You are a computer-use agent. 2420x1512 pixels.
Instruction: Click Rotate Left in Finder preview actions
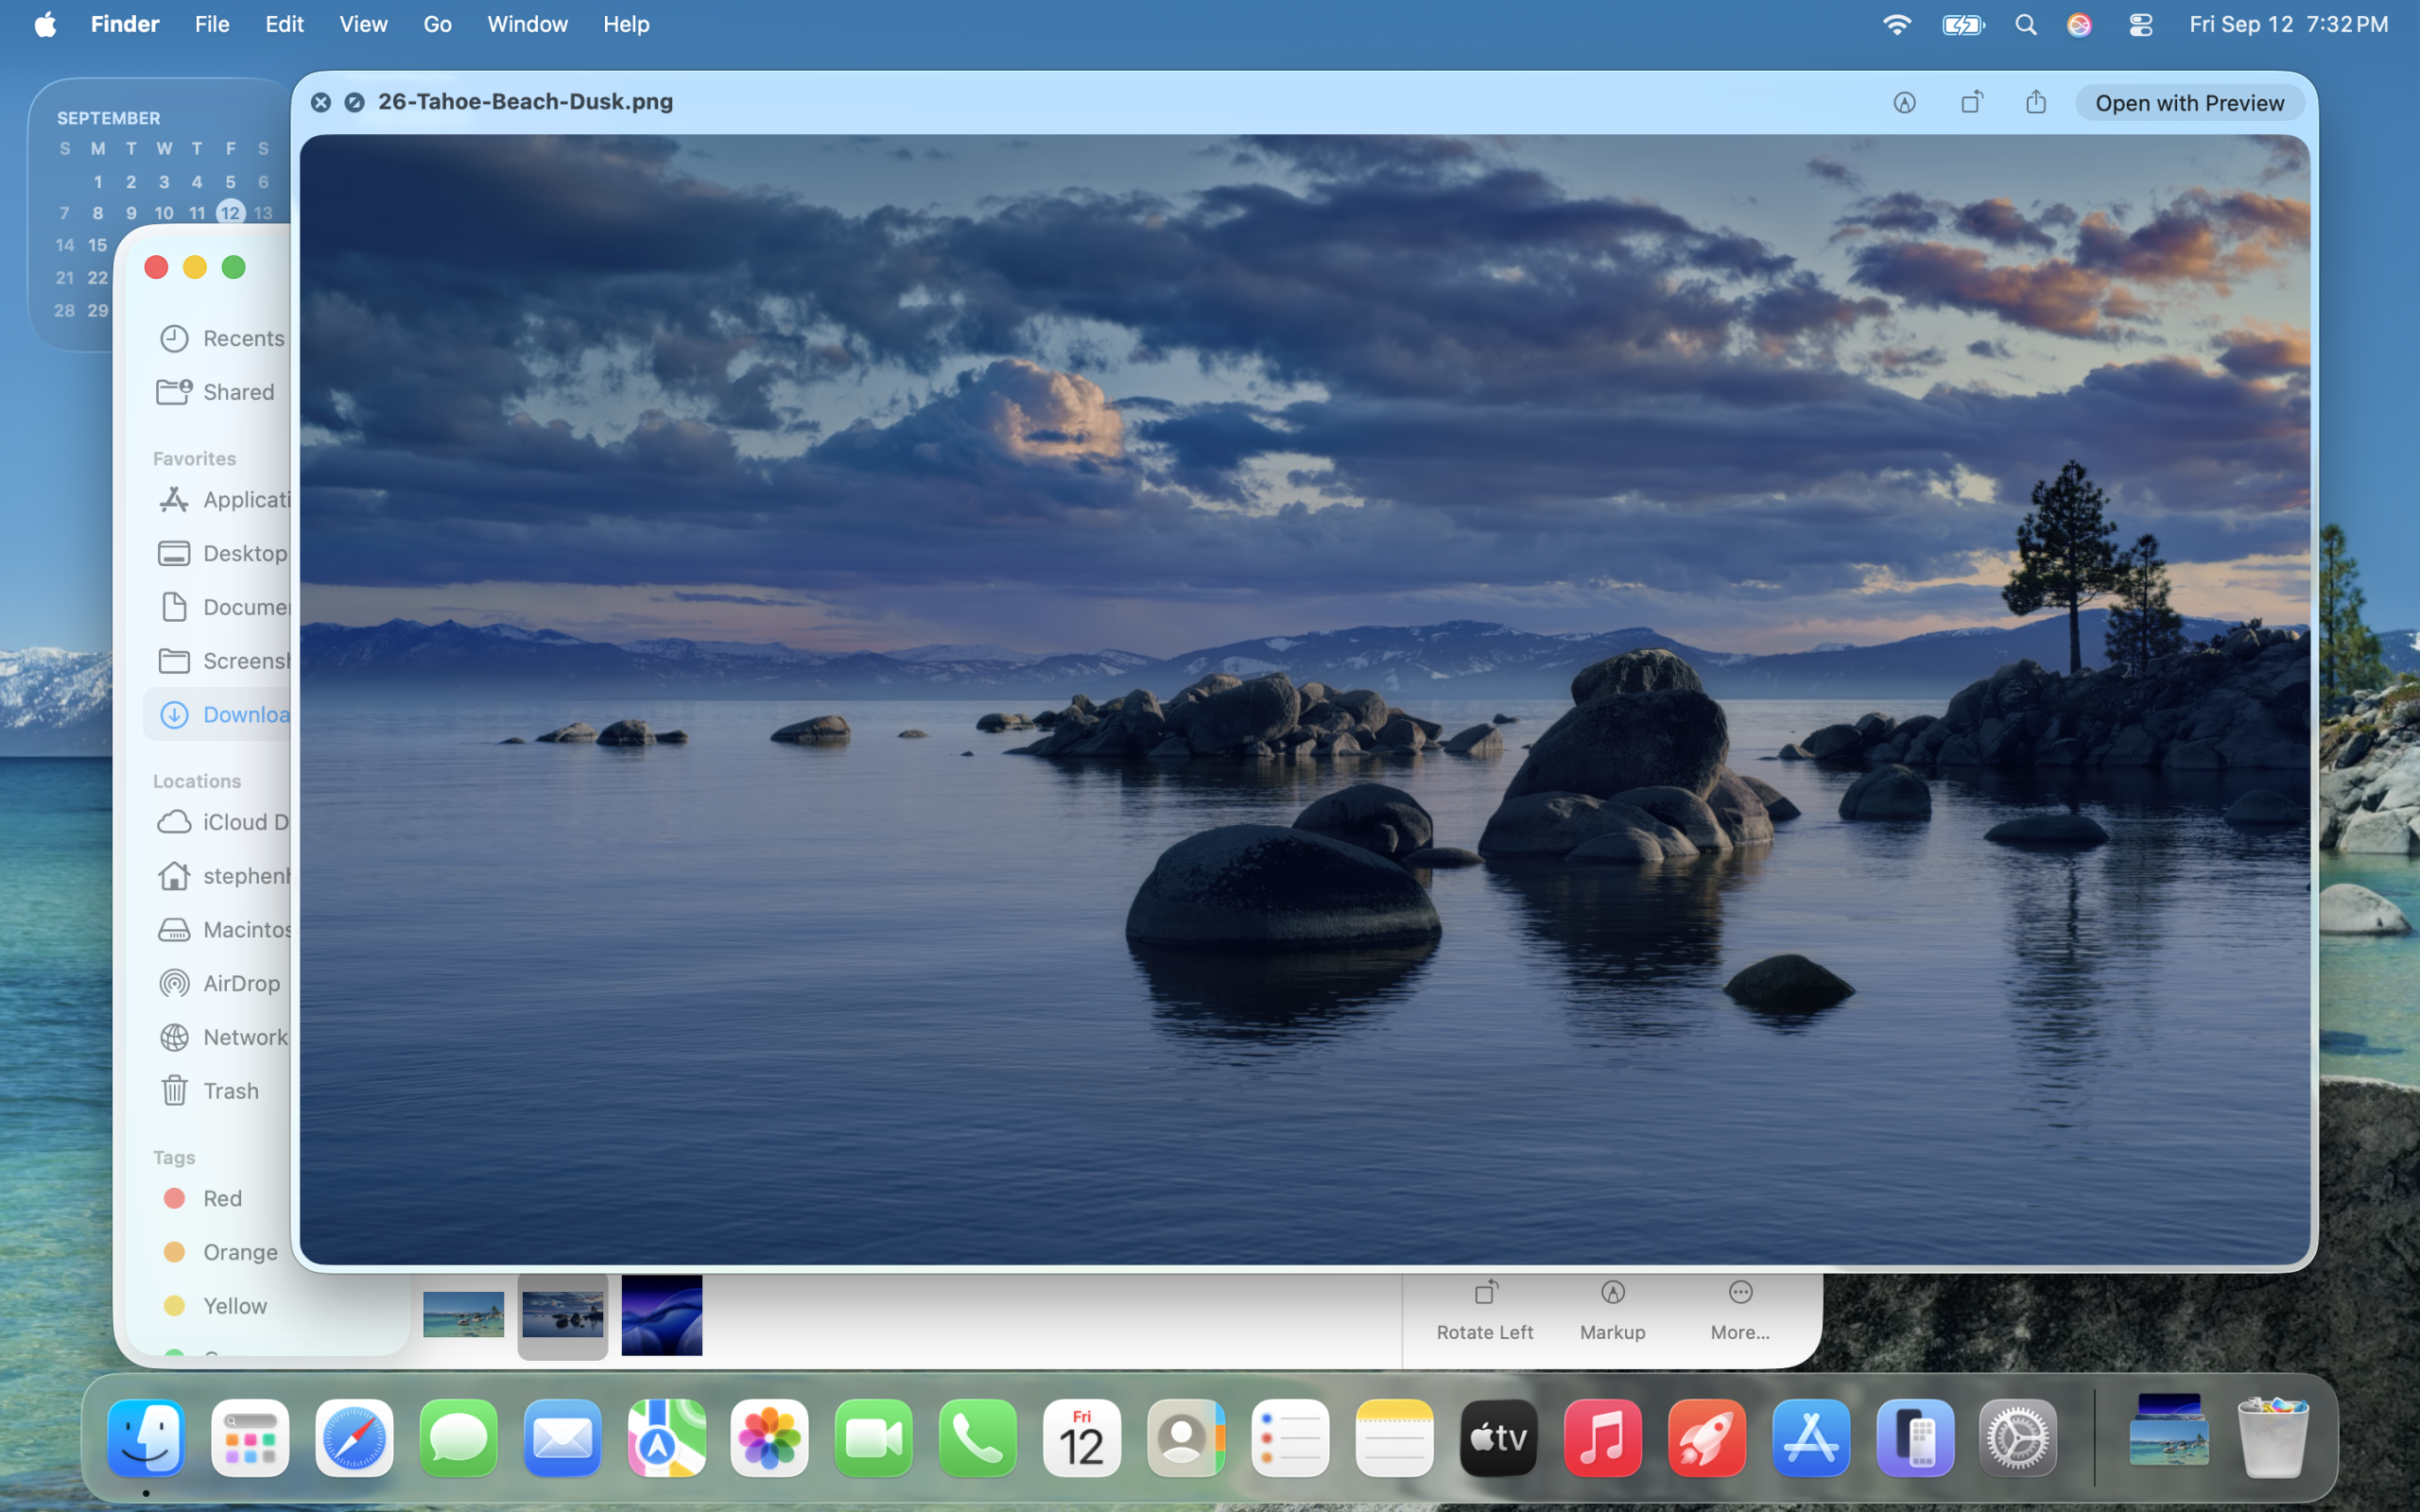[x=1485, y=1308]
